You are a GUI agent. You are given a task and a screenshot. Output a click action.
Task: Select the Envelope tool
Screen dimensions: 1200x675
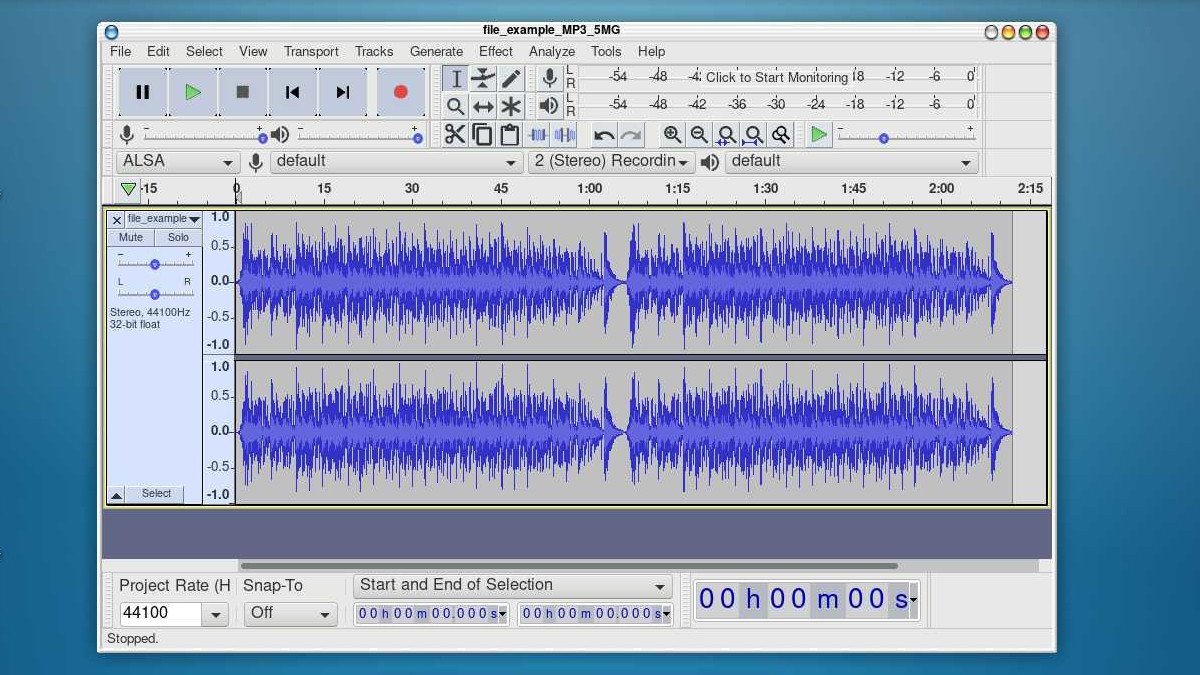(x=483, y=78)
